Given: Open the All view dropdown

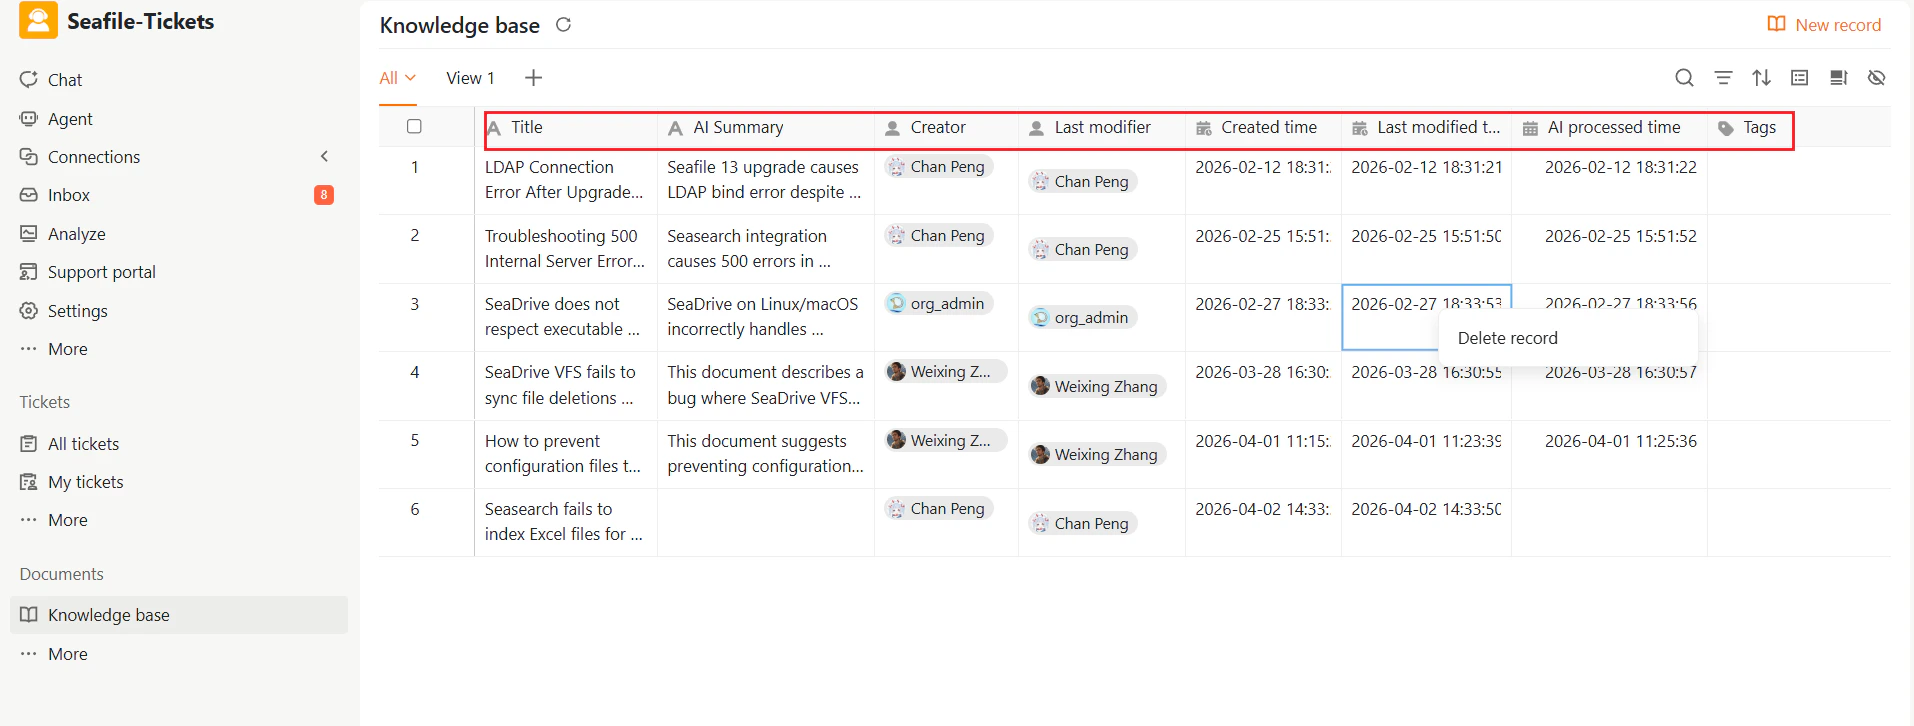Looking at the screenshot, I should [397, 78].
